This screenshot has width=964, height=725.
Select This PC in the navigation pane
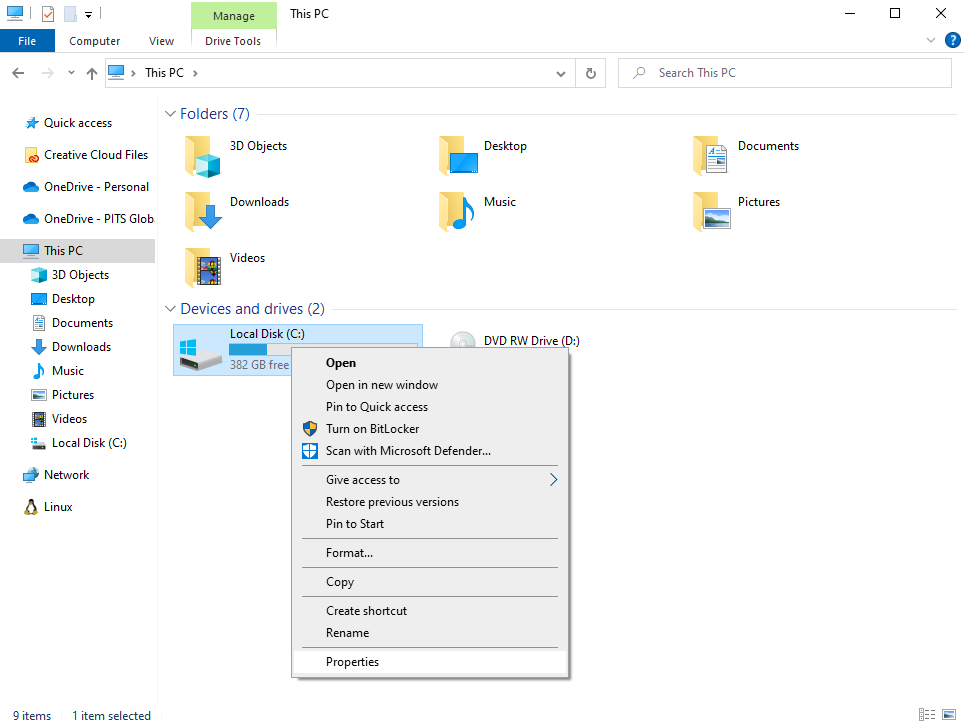(x=77, y=251)
